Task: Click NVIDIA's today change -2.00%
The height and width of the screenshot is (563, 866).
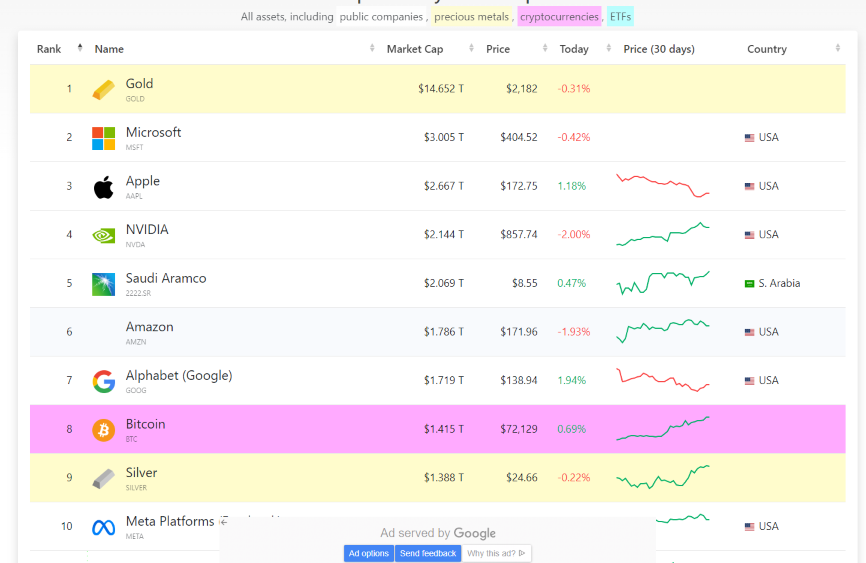Action: click(x=574, y=235)
